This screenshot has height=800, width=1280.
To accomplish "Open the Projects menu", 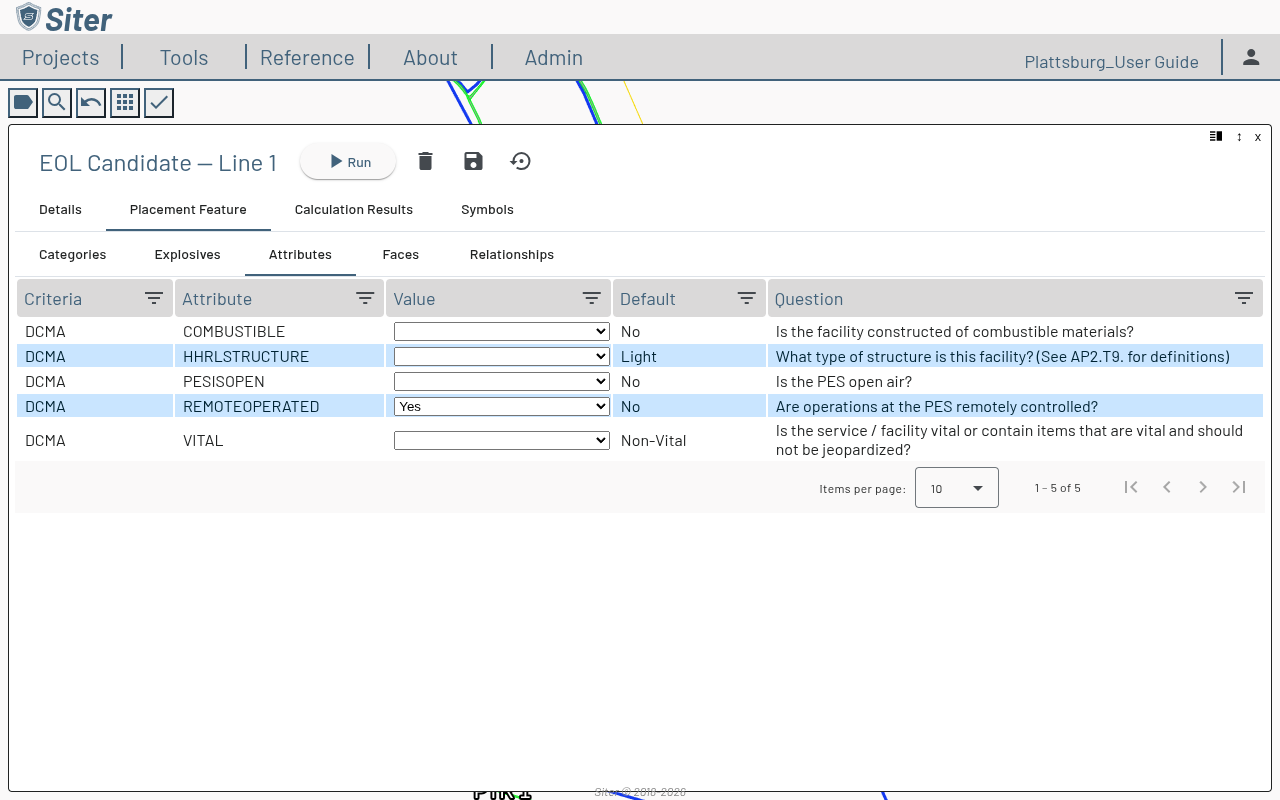I will [61, 57].
